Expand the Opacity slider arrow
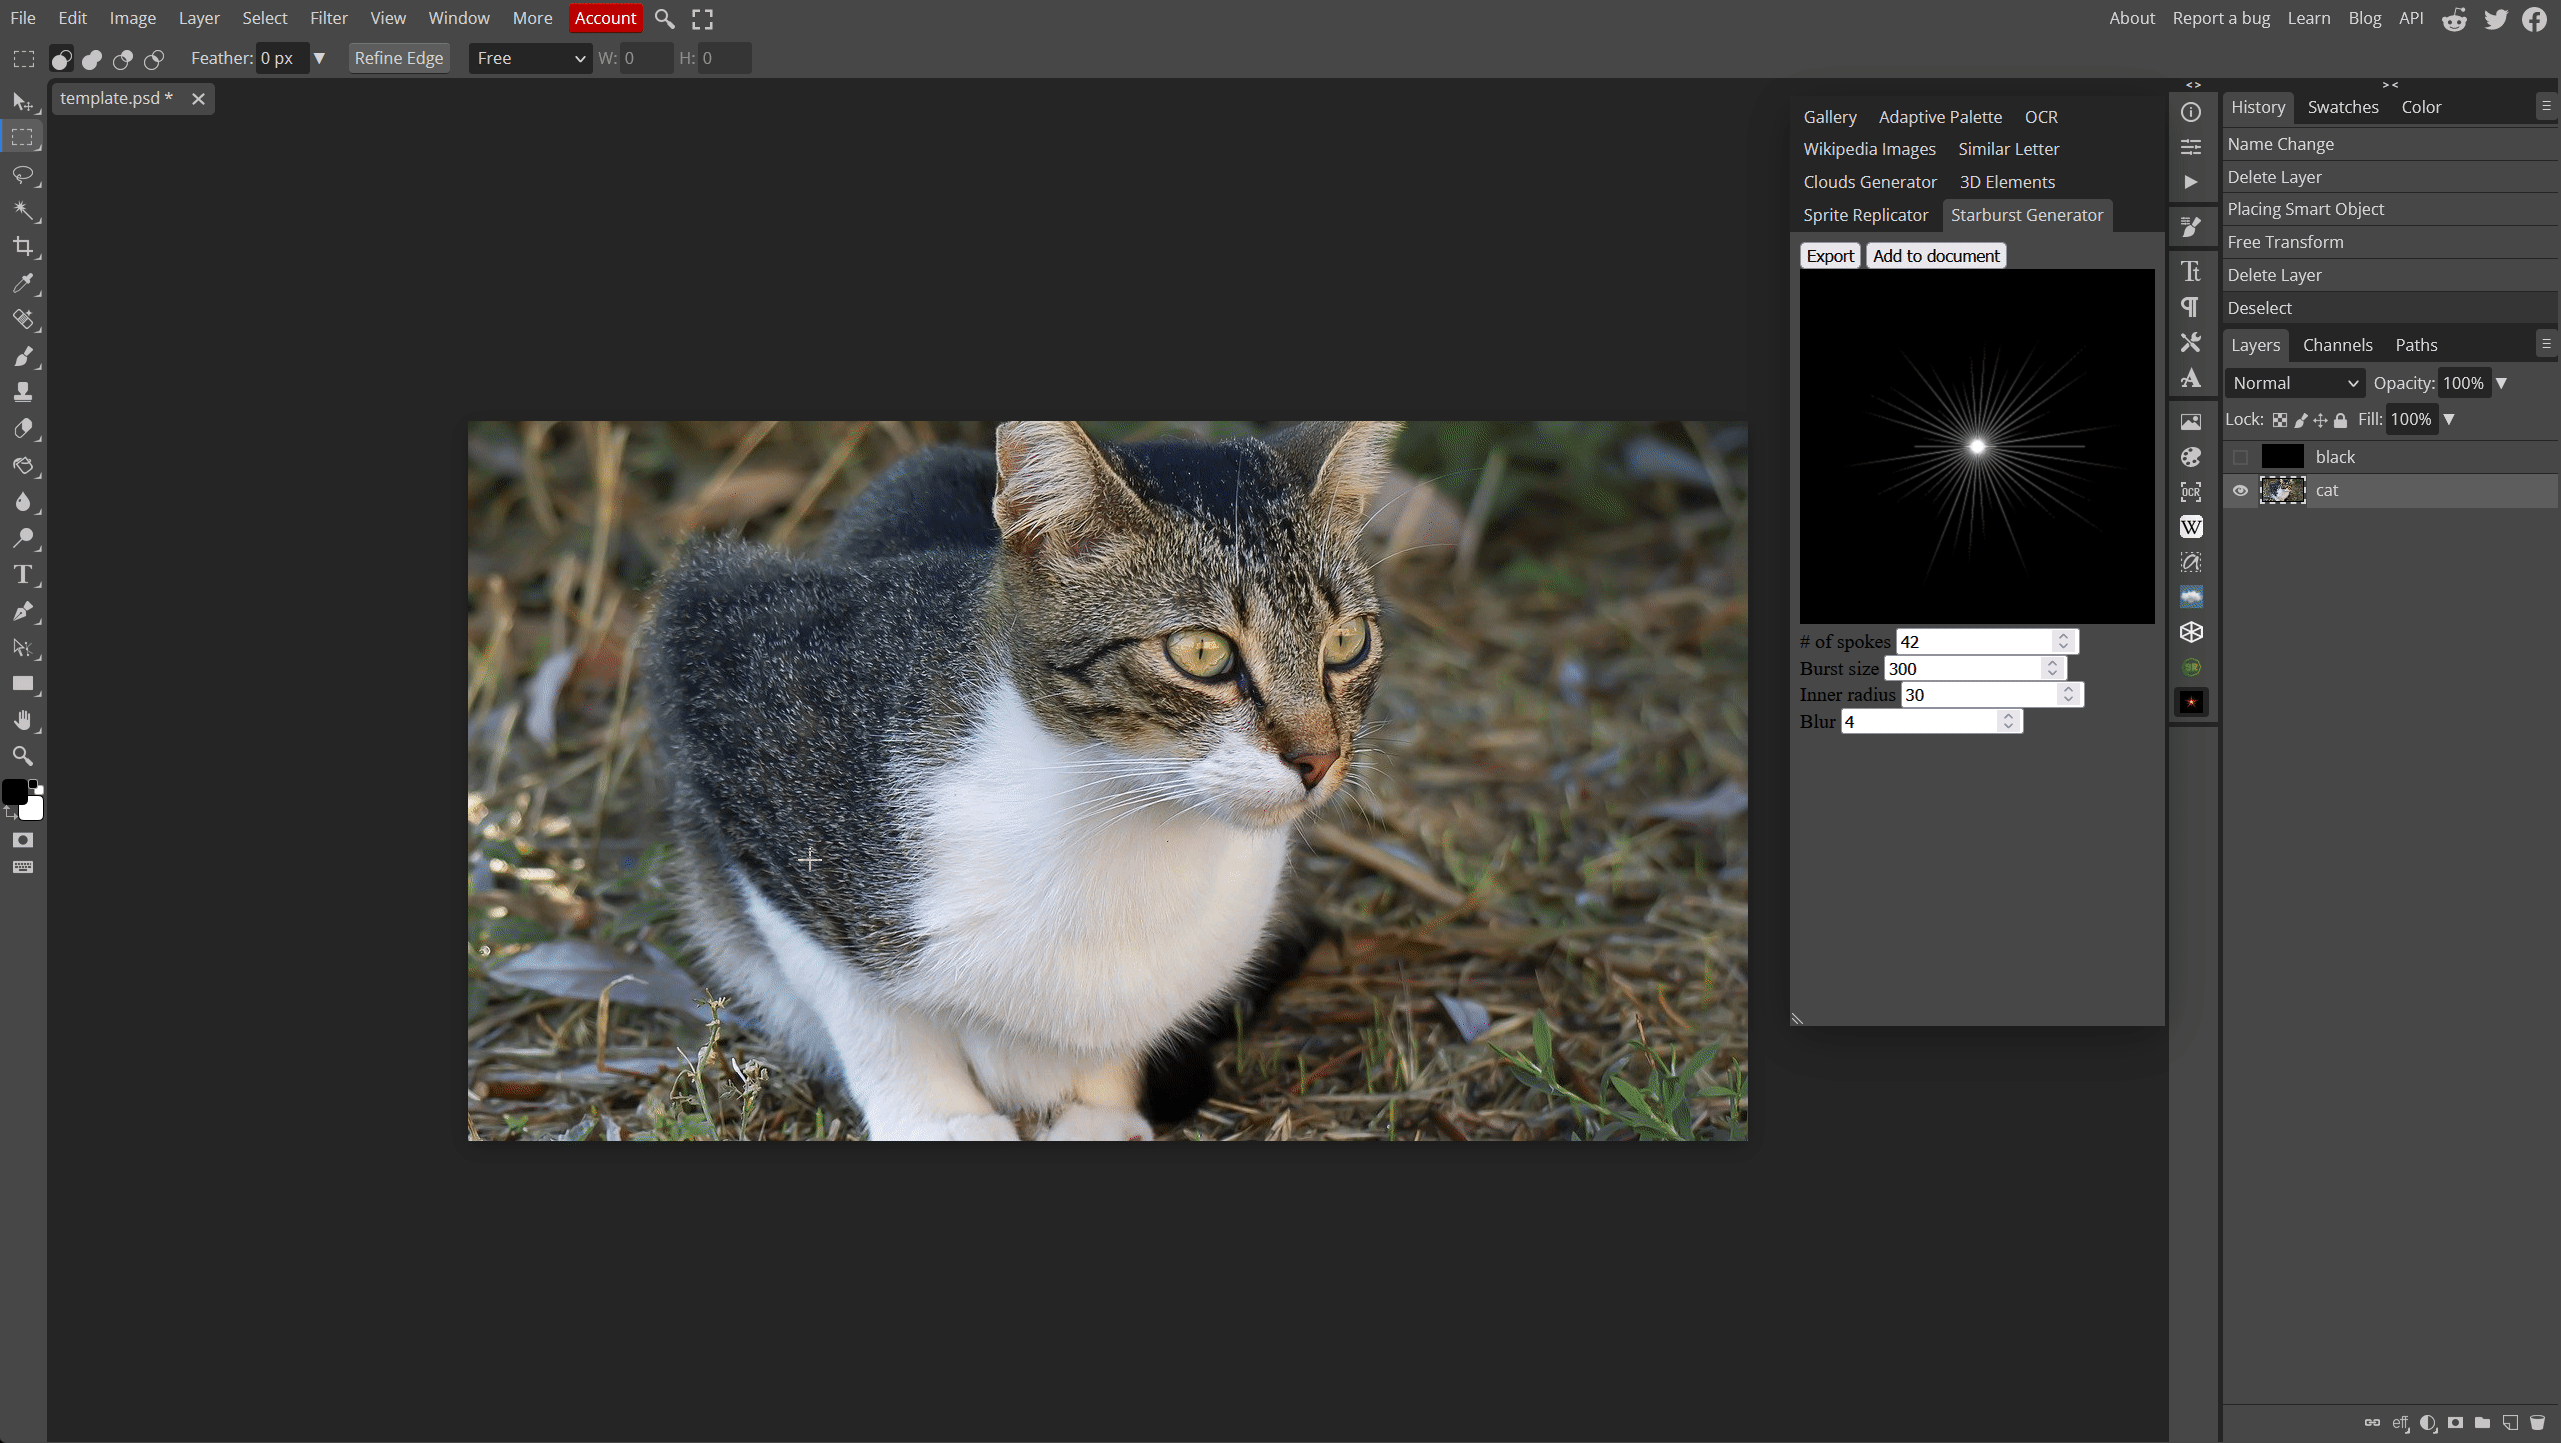Image resolution: width=2561 pixels, height=1443 pixels. tap(2501, 383)
